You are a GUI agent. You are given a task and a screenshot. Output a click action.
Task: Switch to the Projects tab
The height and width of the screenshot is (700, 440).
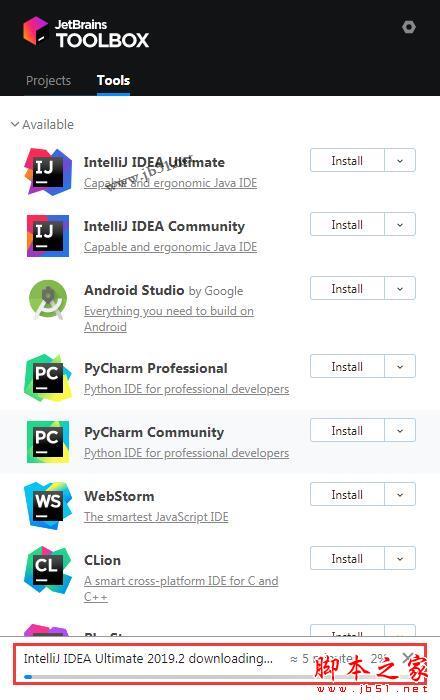(48, 81)
